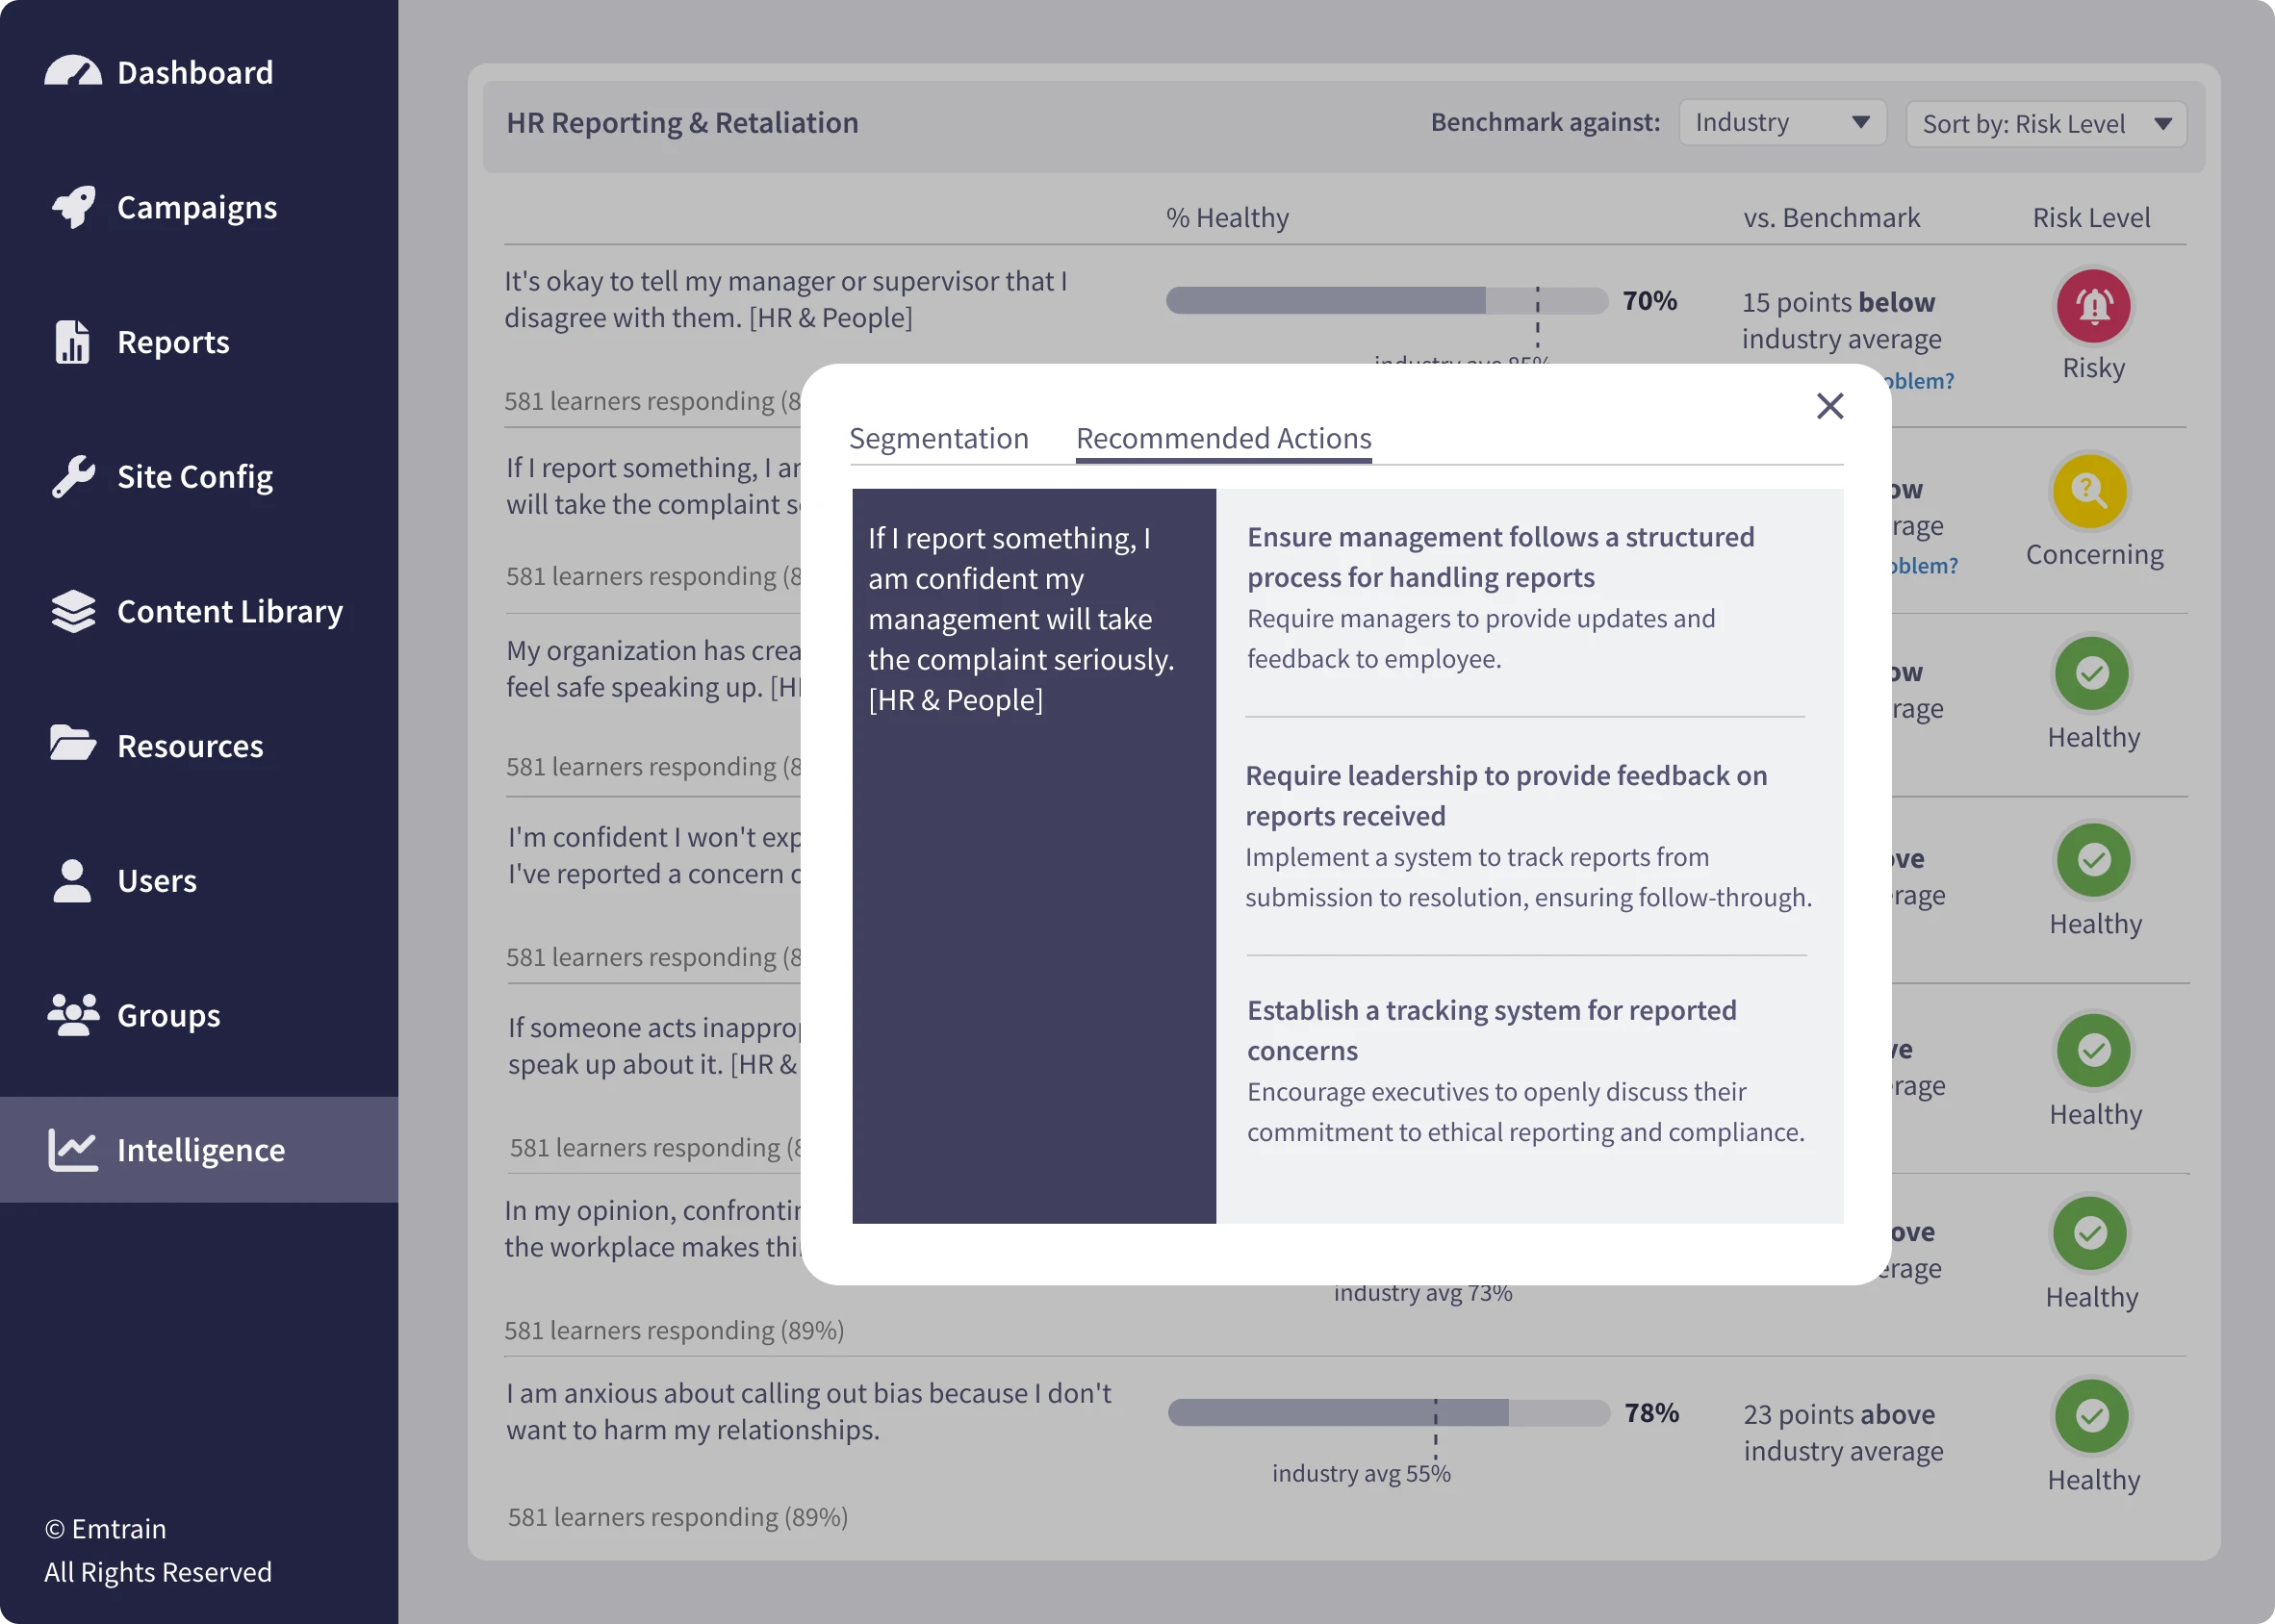Close the recommended actions dialog
Image resolution: width=2275 pixels, height=1624 pixels.
(1829, 406)
